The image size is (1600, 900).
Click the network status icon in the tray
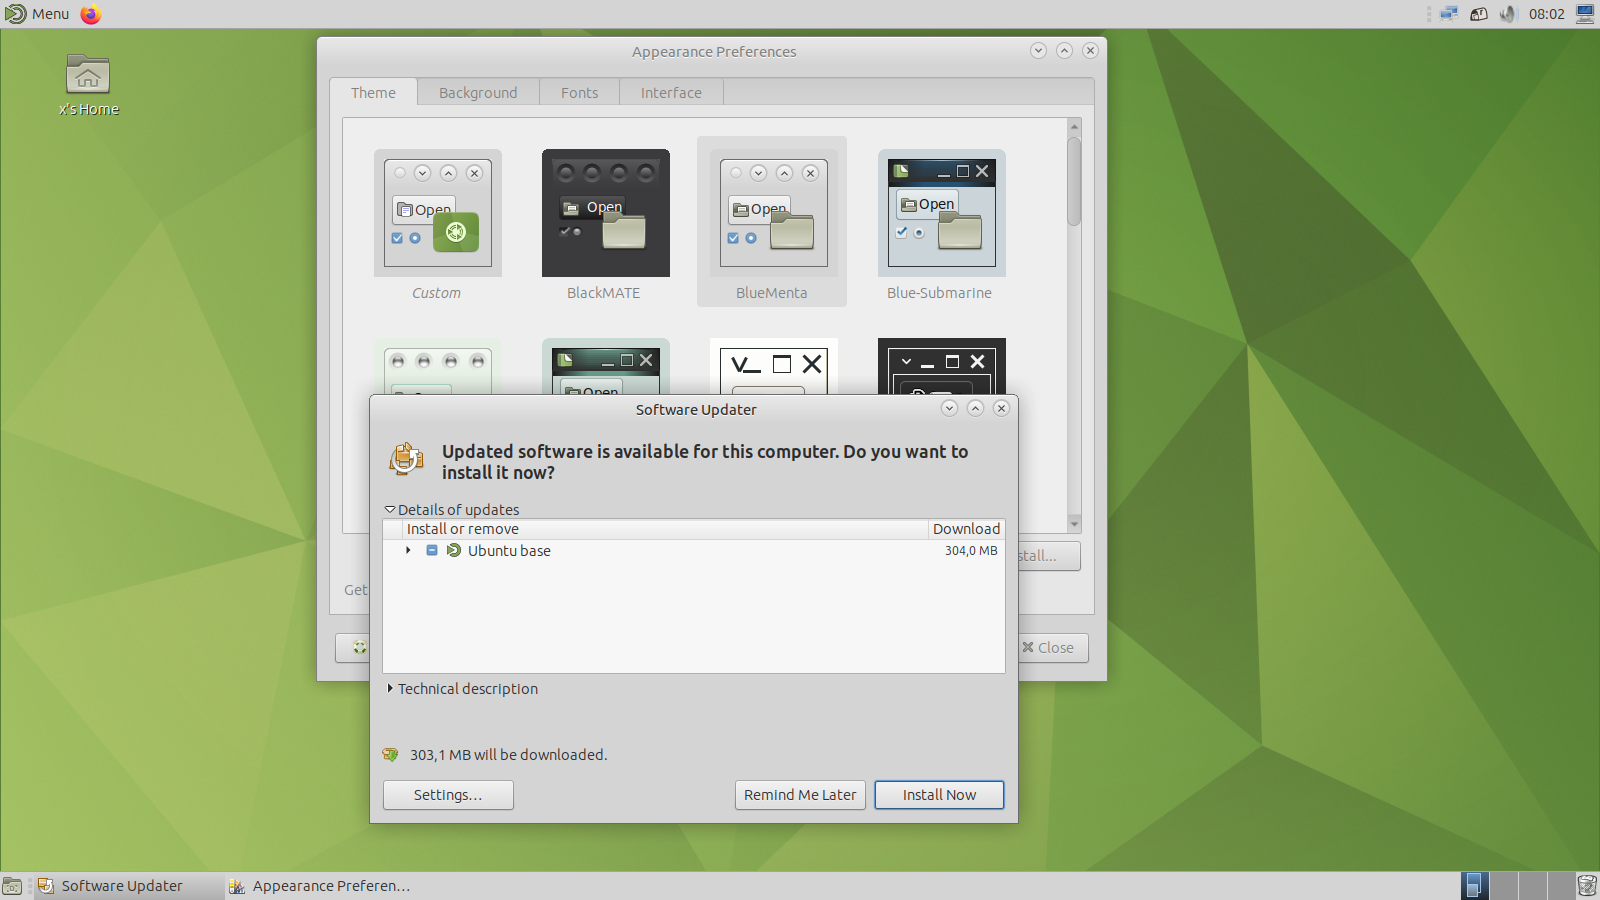click(1448, 14)
